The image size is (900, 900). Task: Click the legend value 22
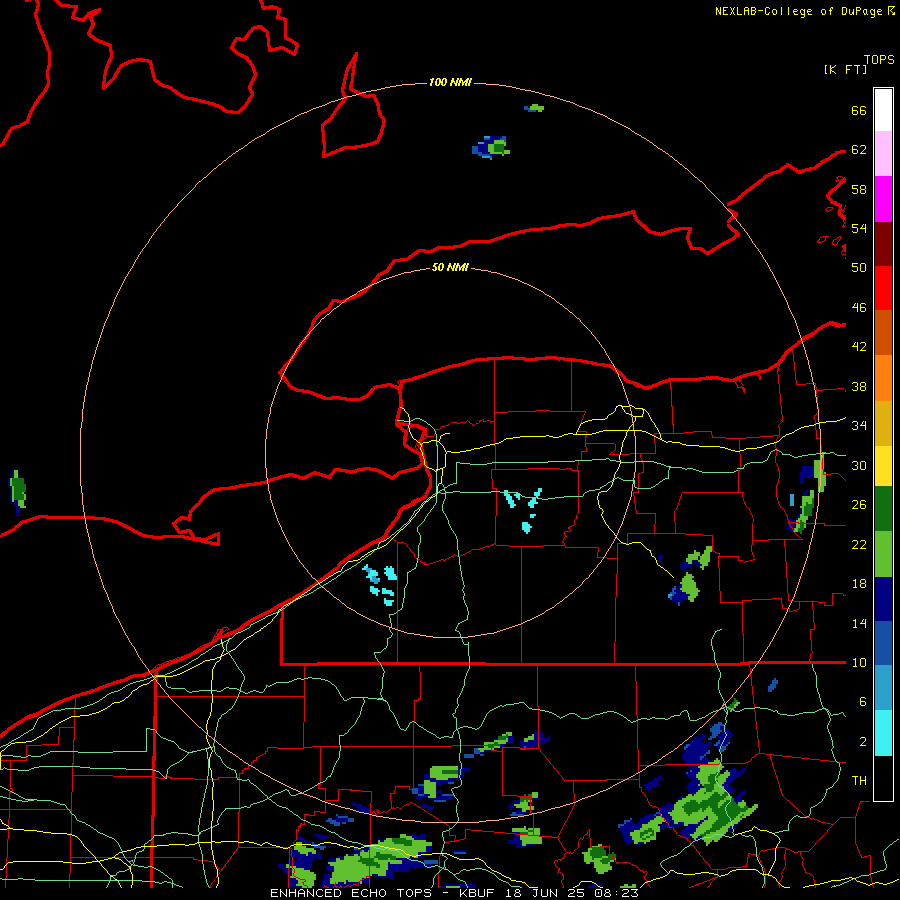point(859,544)
